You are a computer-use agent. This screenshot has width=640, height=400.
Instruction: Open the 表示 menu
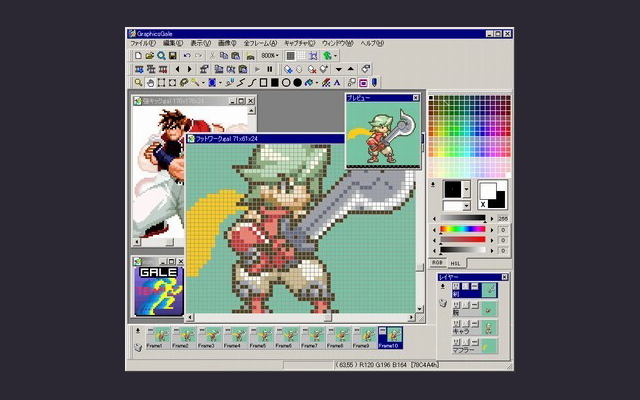(x=200, y=43)
